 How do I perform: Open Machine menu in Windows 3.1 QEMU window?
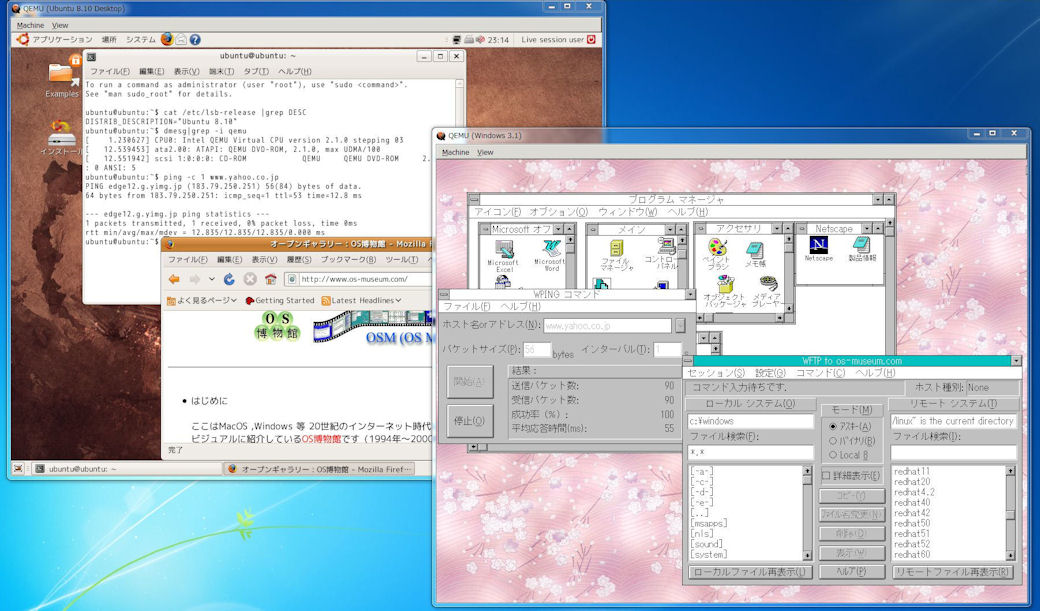pos(456,152)
